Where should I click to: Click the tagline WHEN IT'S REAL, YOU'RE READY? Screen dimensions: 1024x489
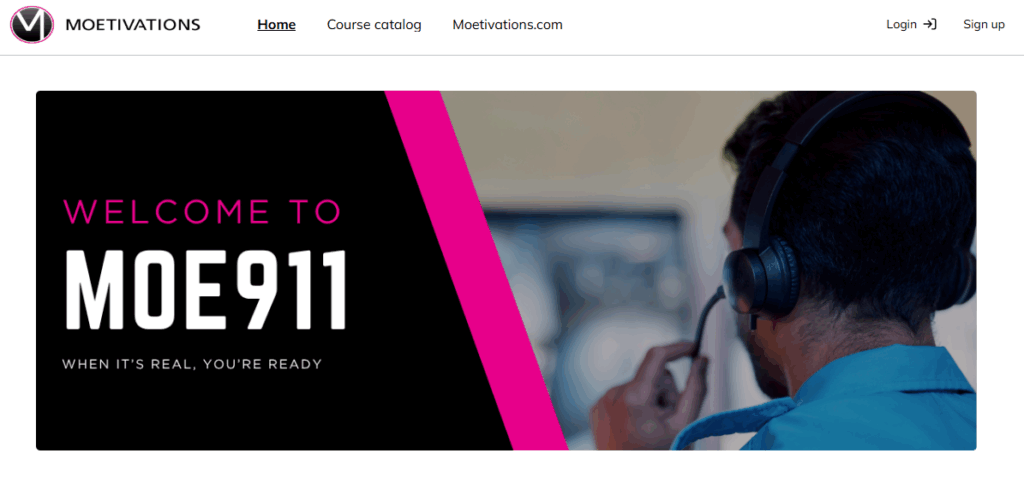192,364
